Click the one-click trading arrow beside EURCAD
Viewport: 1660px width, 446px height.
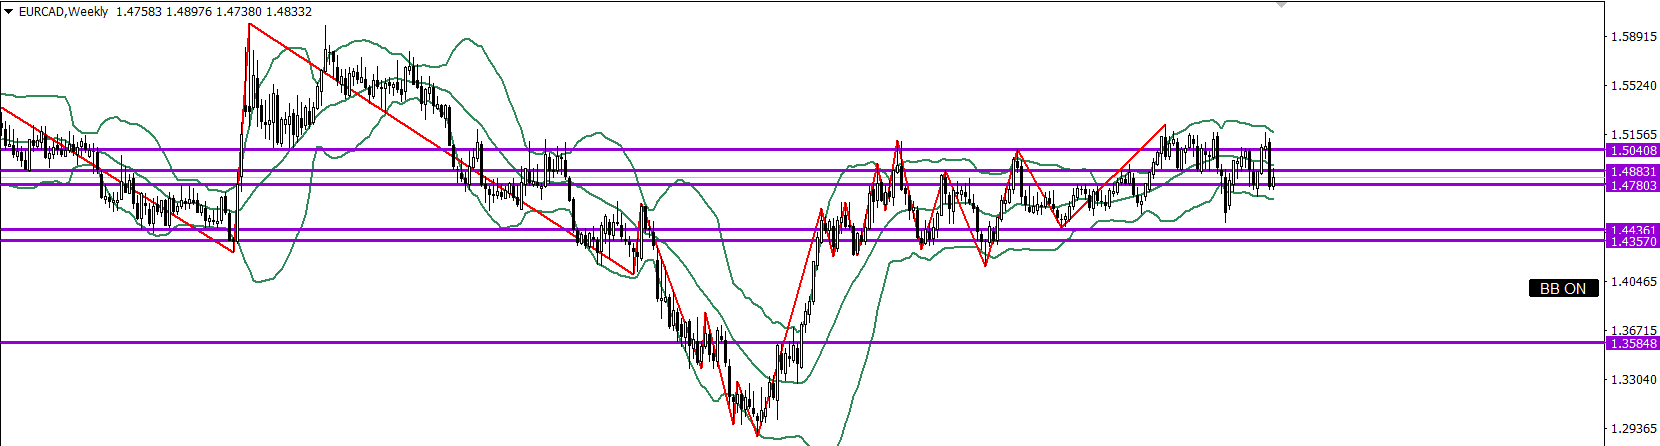pyautogui.click(x=9, y=12)
